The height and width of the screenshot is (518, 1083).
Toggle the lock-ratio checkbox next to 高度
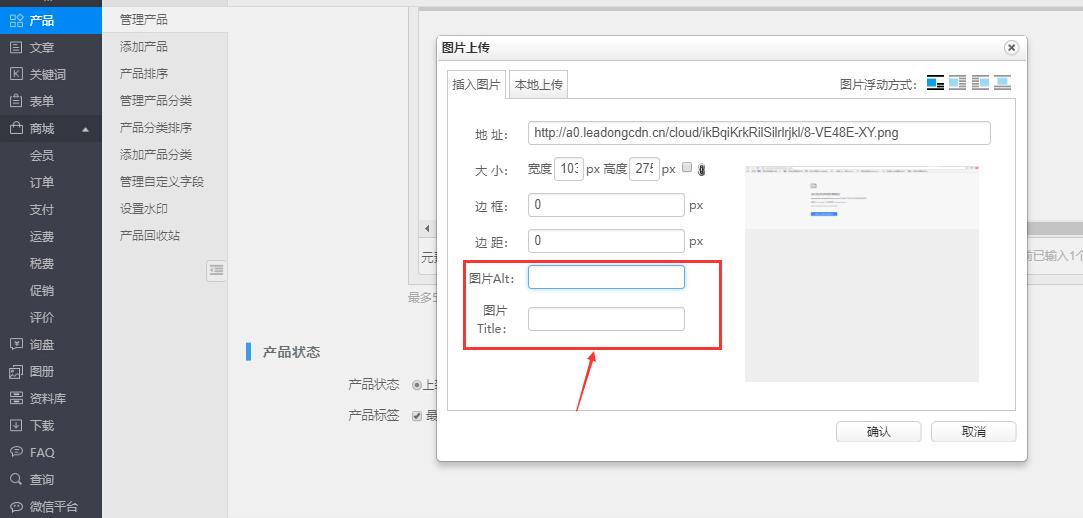pyautogui.click(x=686, y=168)
